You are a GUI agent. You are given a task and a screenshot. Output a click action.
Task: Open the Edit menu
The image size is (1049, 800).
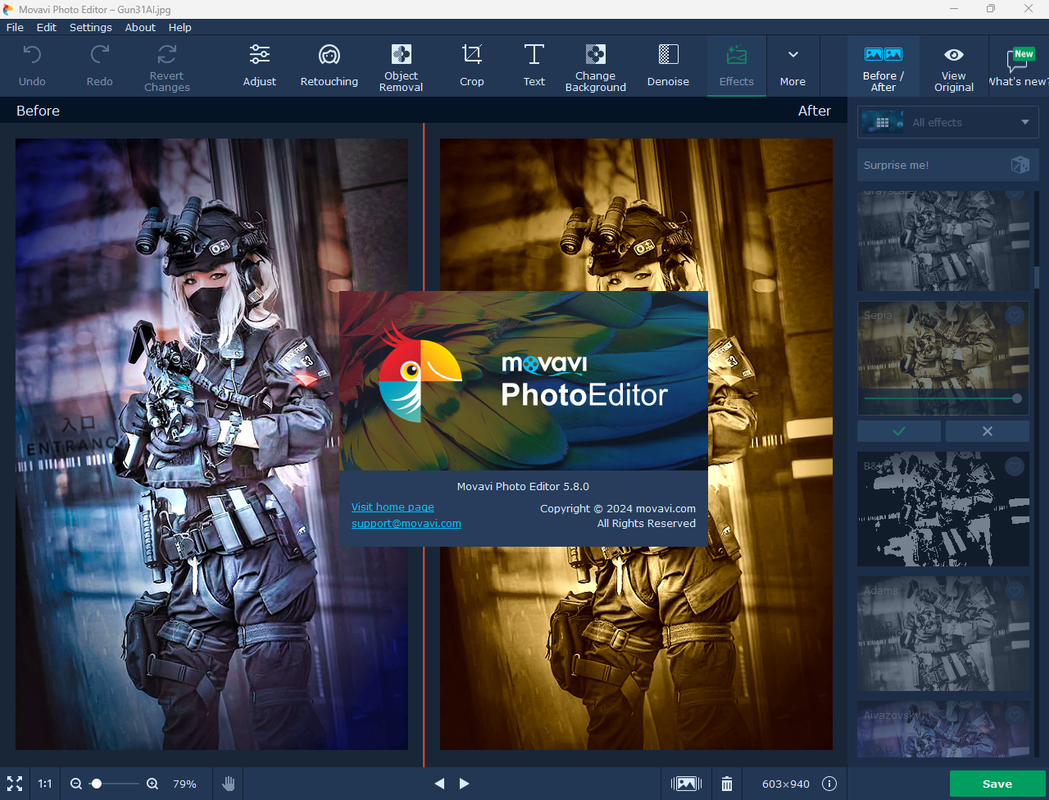click(x=46, y=27)
